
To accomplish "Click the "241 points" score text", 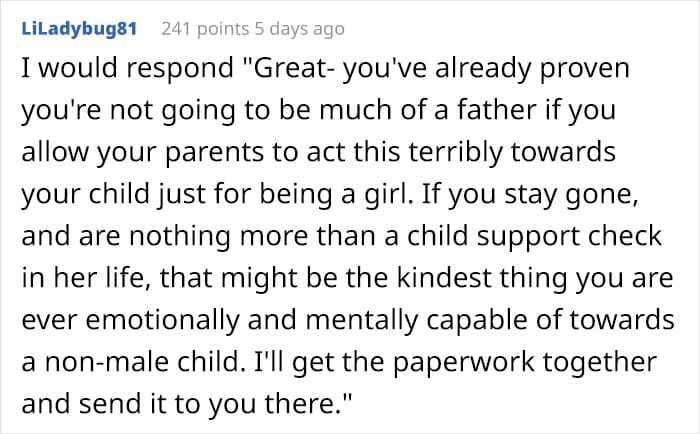I will point(205,29).
